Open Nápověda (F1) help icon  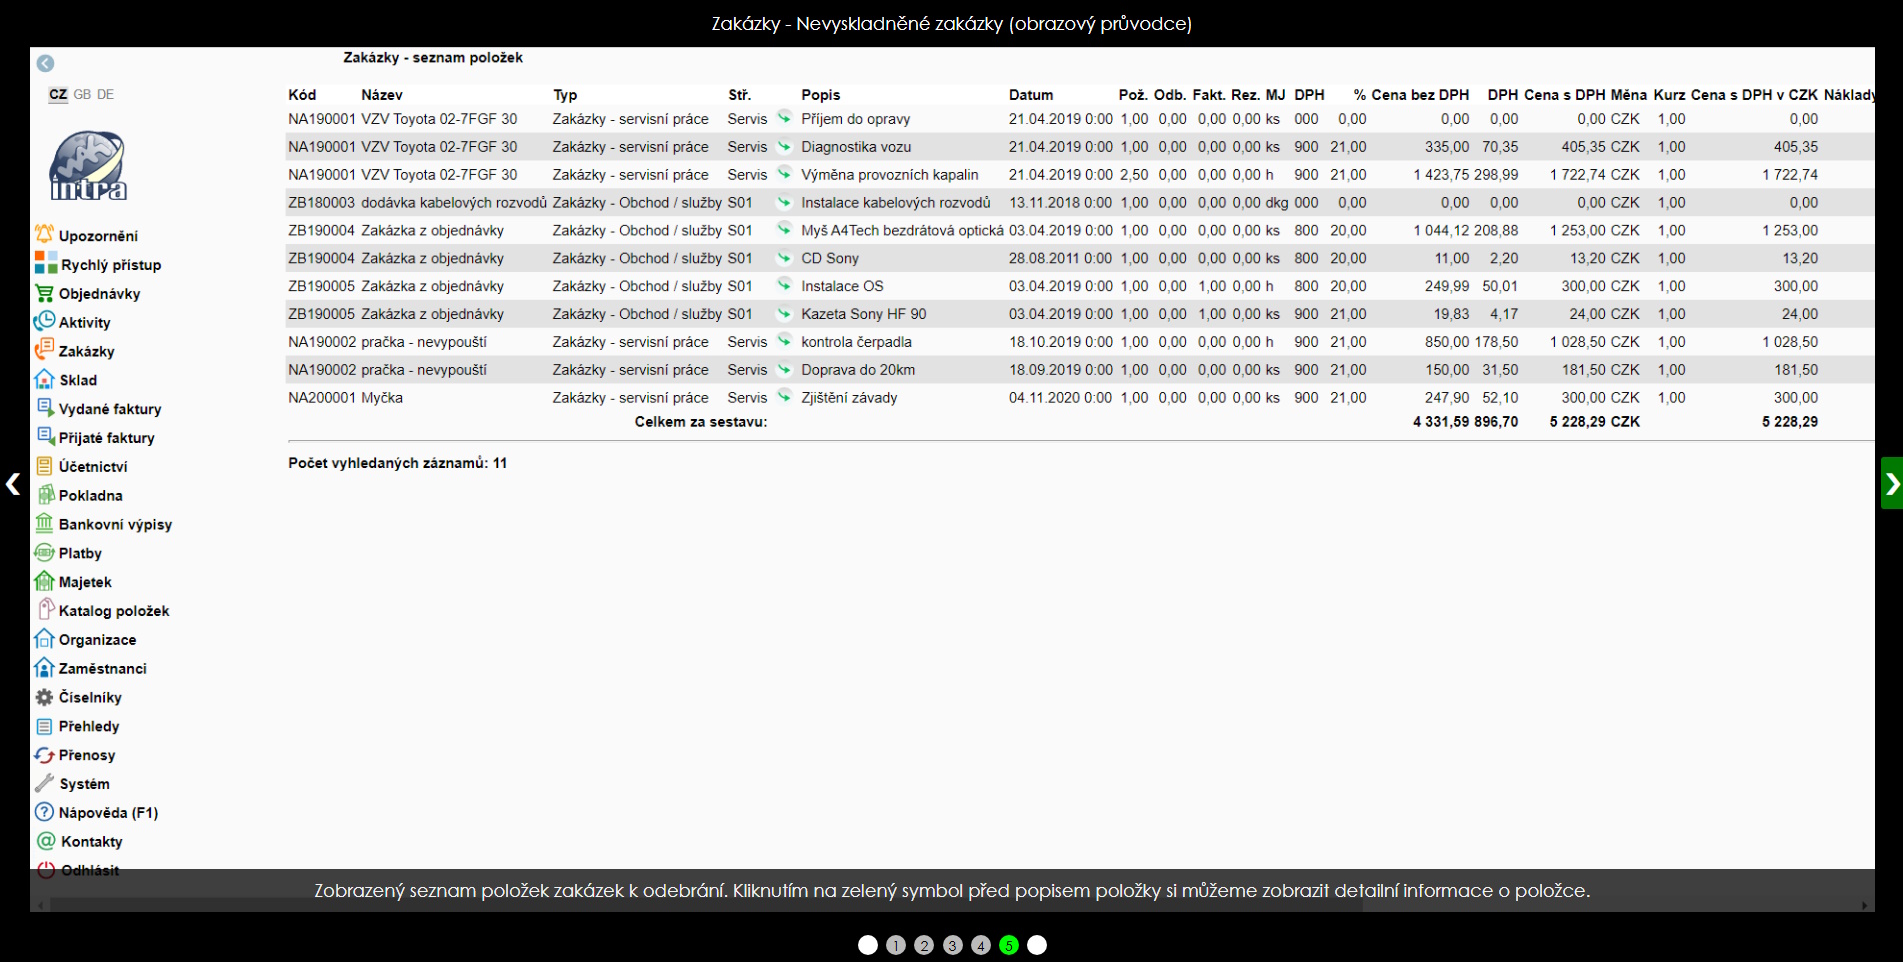(x=44, y=812)
